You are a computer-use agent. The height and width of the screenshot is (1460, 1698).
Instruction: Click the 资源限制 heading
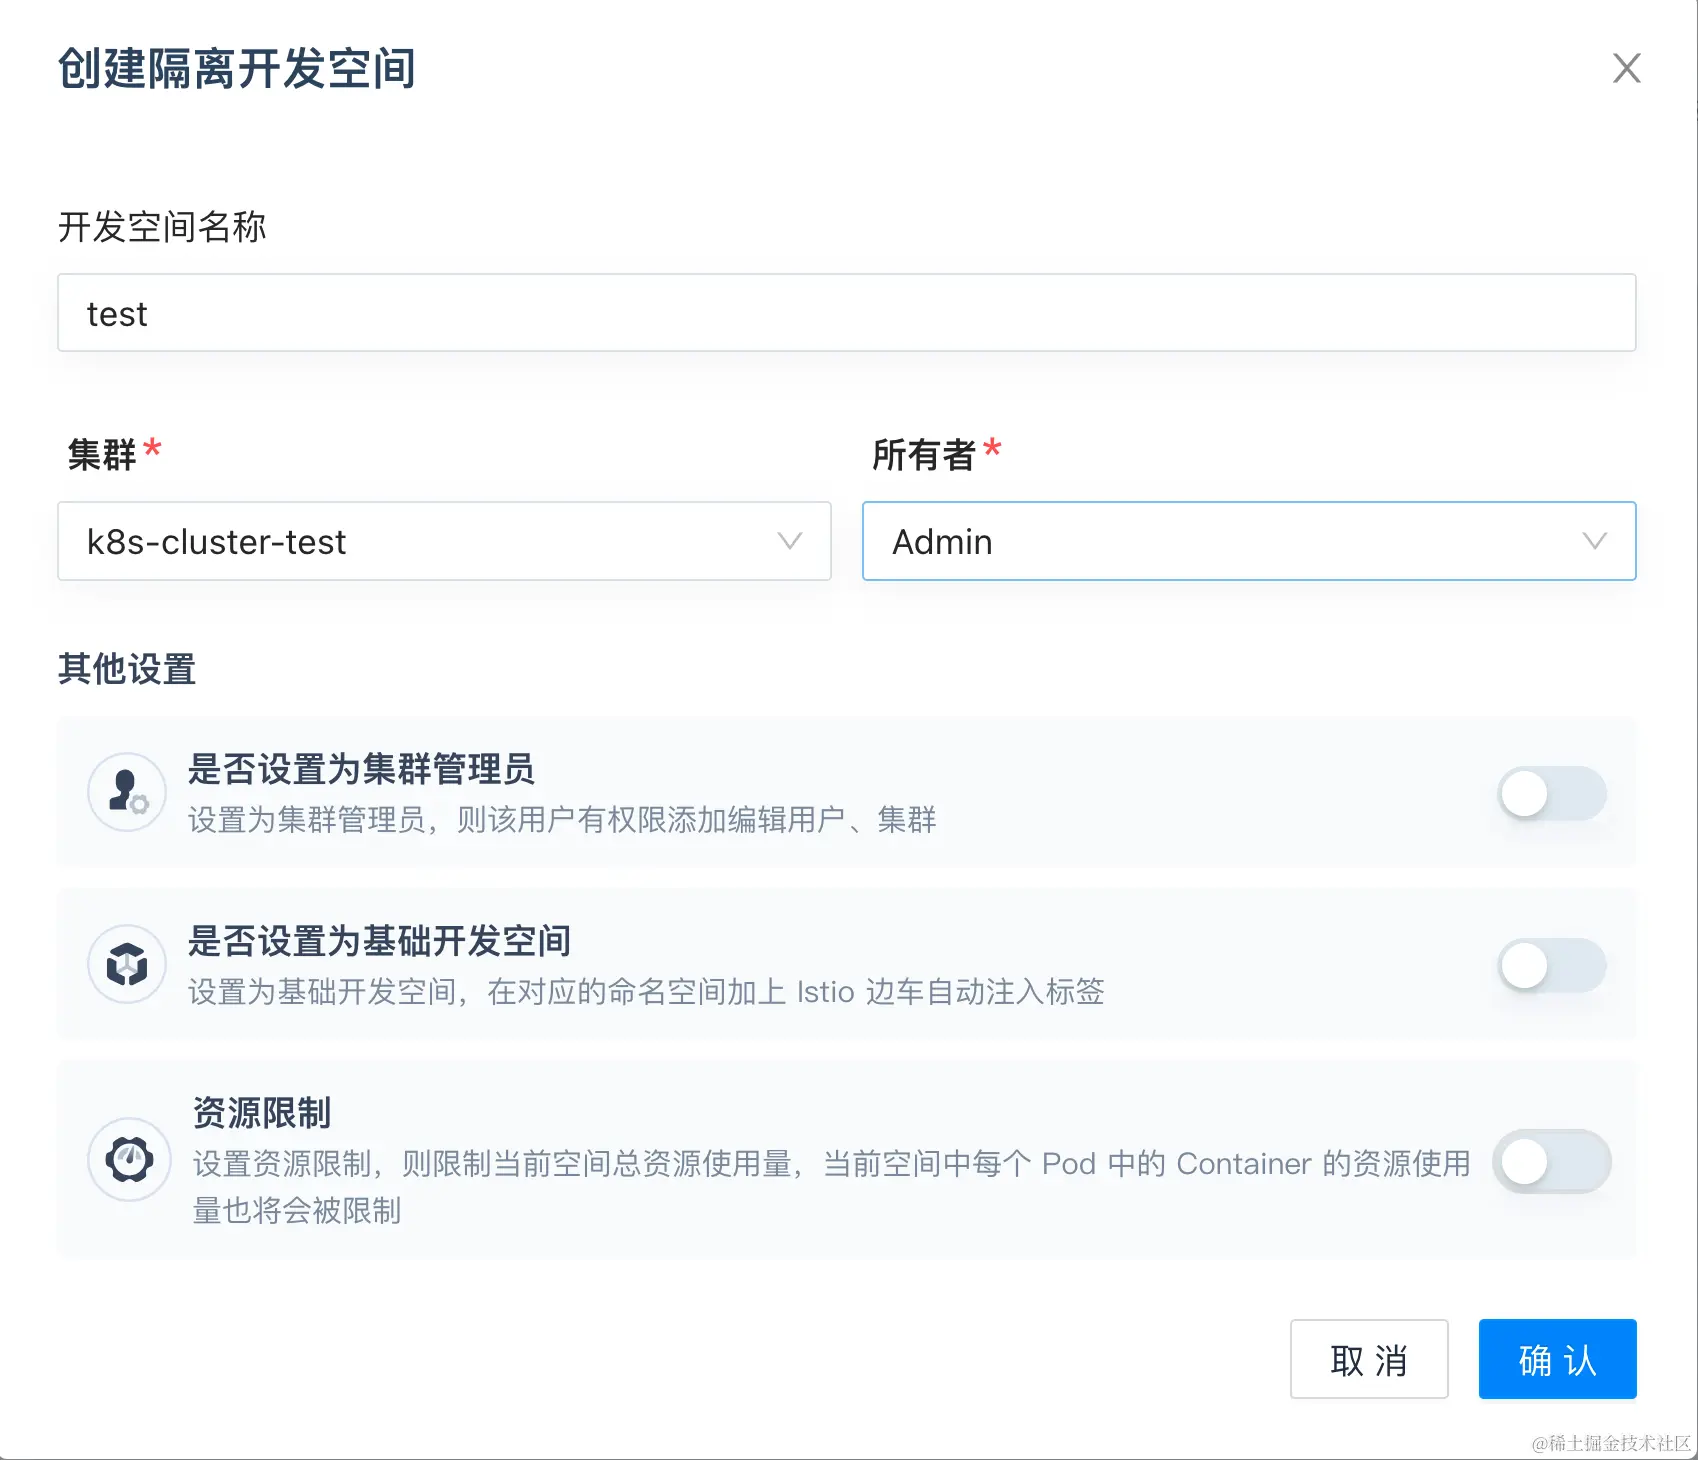[261, 1112]
